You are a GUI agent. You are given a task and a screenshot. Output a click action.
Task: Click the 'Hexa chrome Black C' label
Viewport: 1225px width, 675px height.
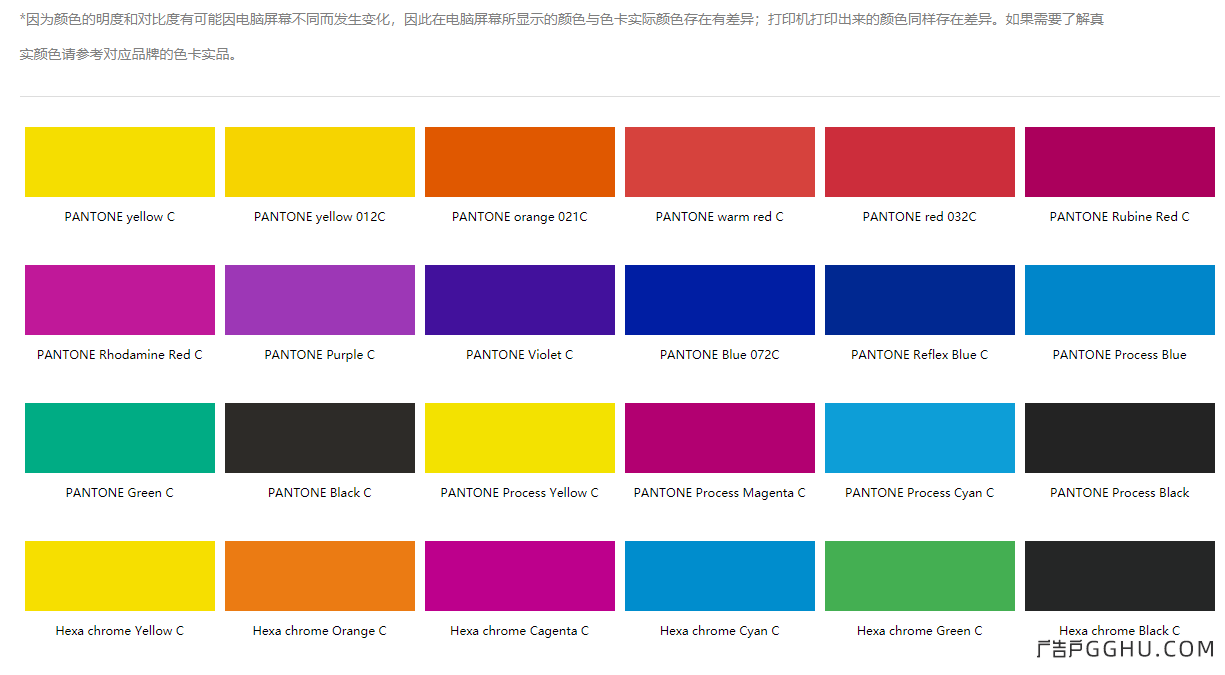pos(1120,631)
